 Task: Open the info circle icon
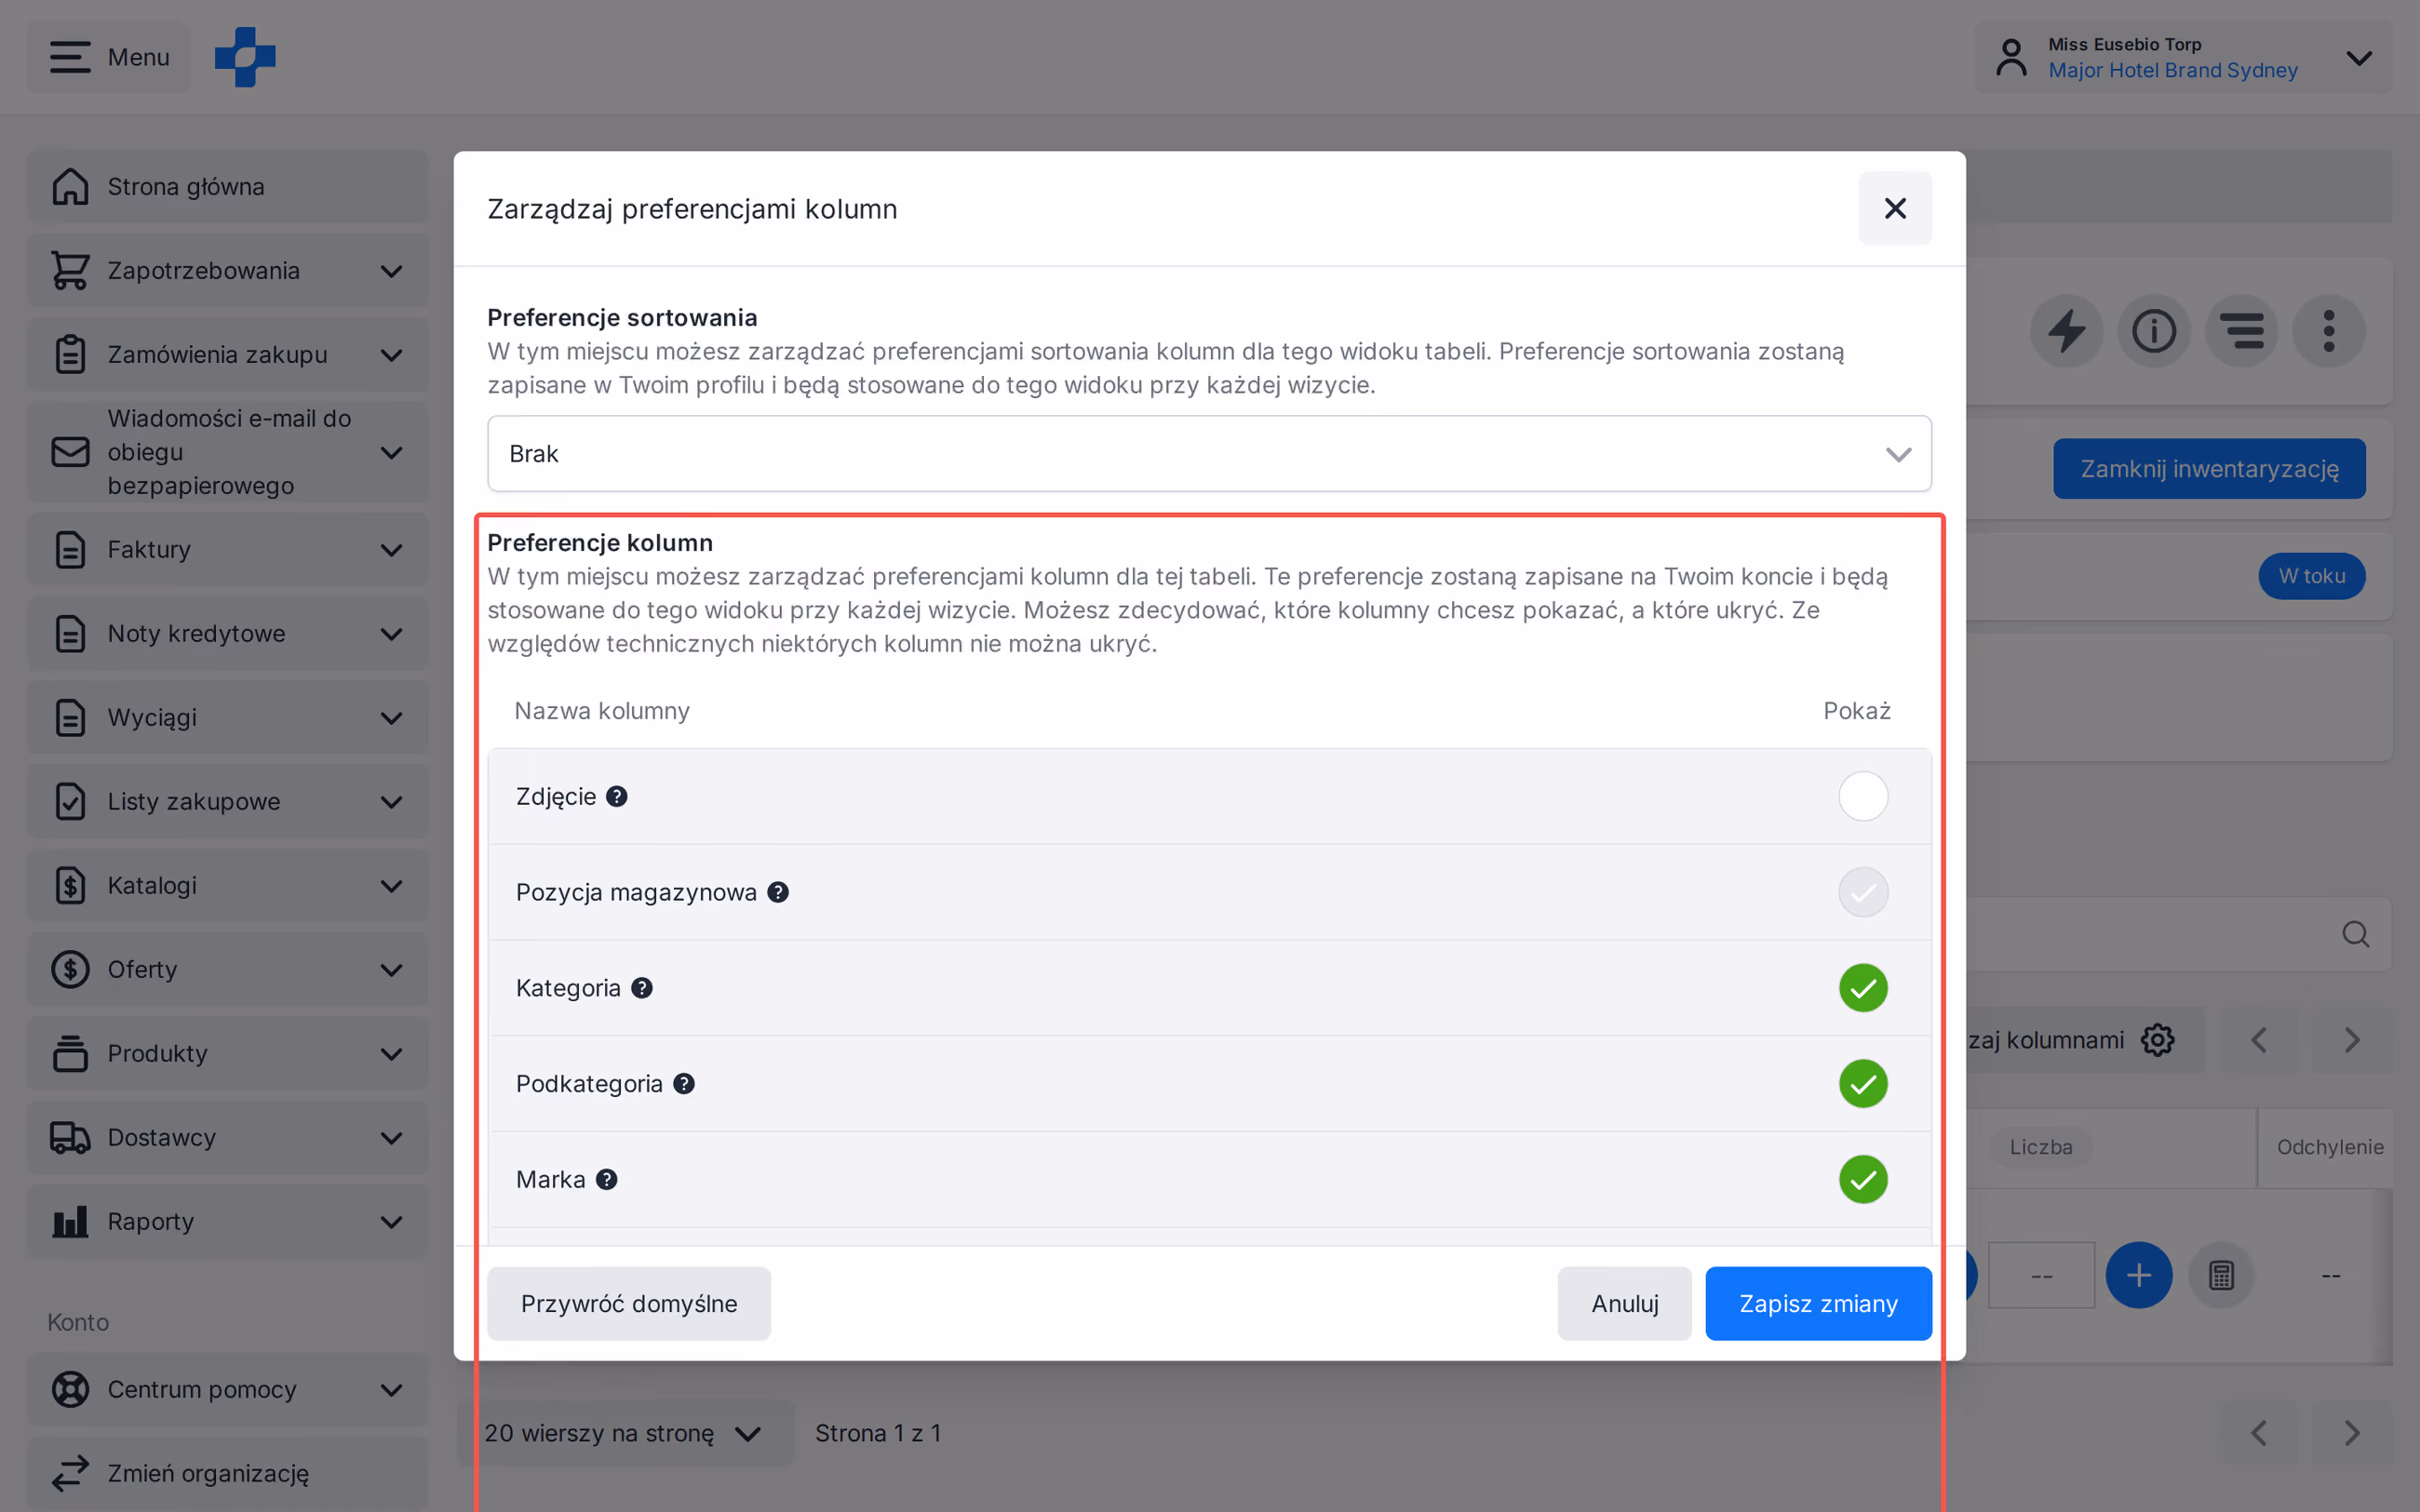click(2154, 331)
